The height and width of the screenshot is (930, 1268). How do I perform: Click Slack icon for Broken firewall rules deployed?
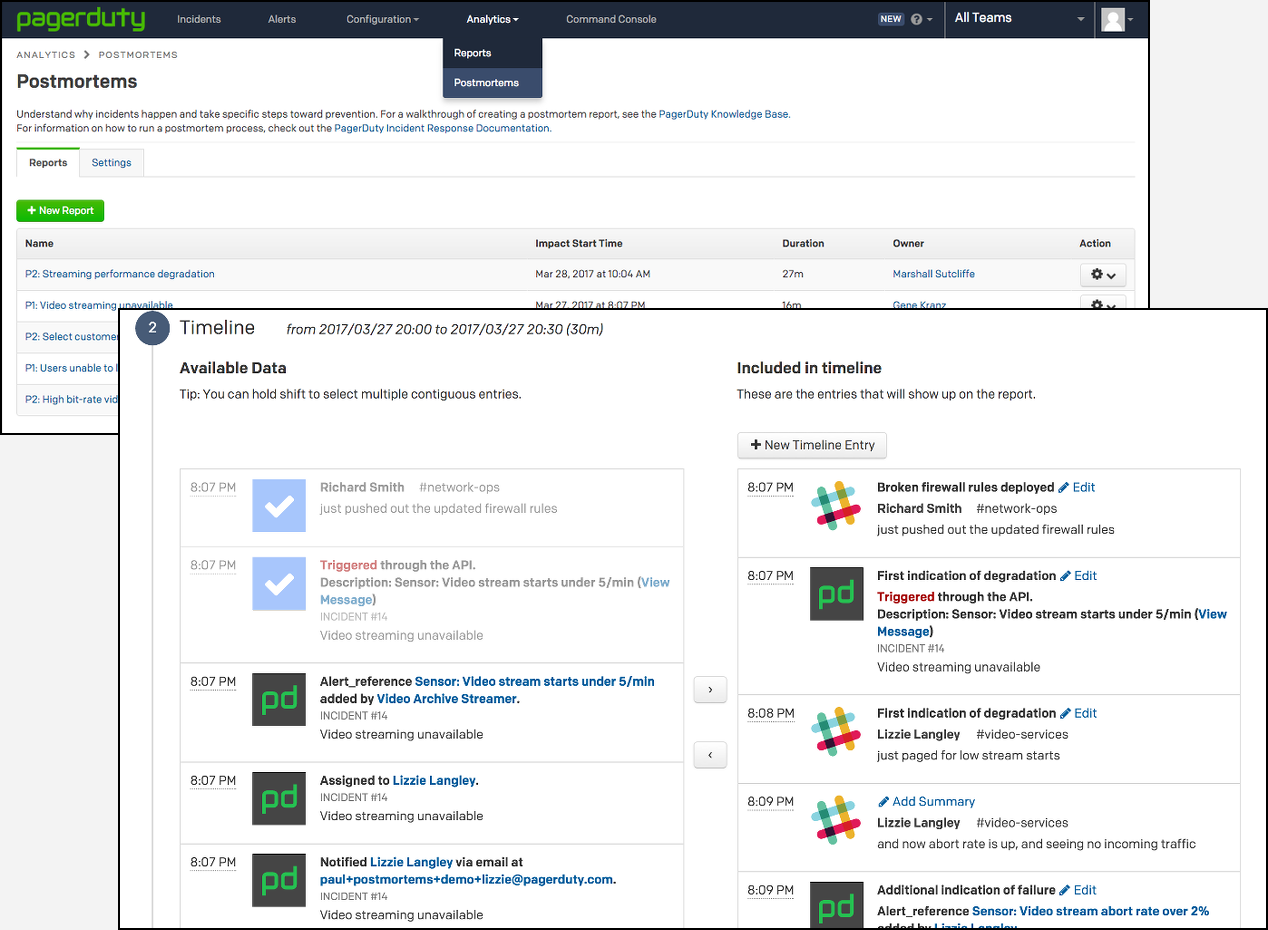tap(836, 505)
